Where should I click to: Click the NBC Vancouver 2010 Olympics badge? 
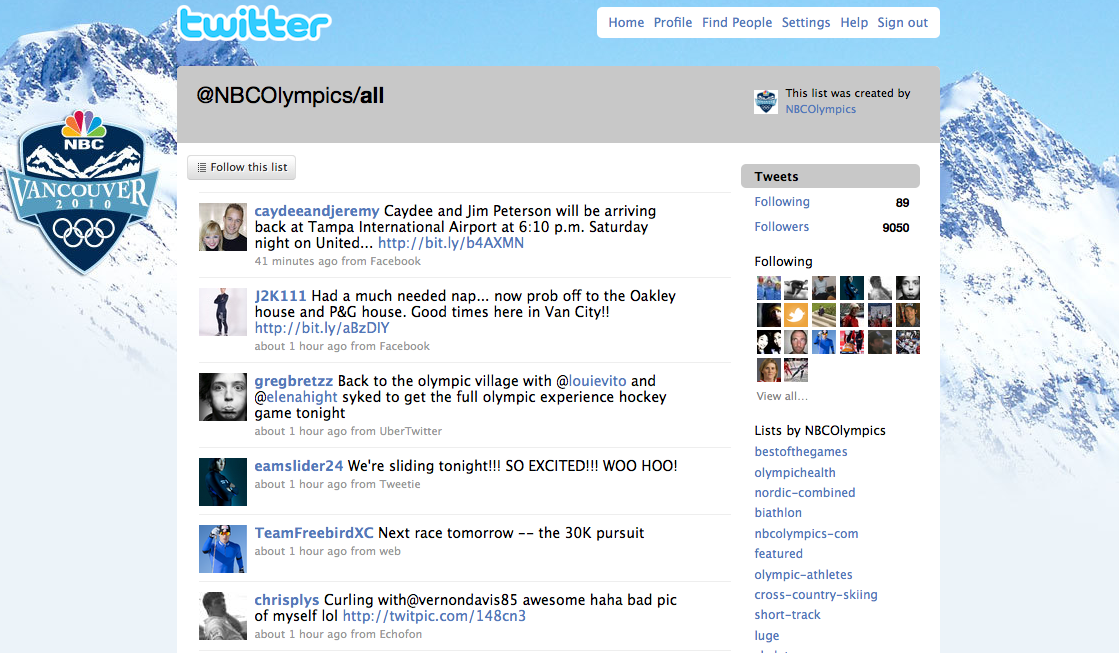81,191
